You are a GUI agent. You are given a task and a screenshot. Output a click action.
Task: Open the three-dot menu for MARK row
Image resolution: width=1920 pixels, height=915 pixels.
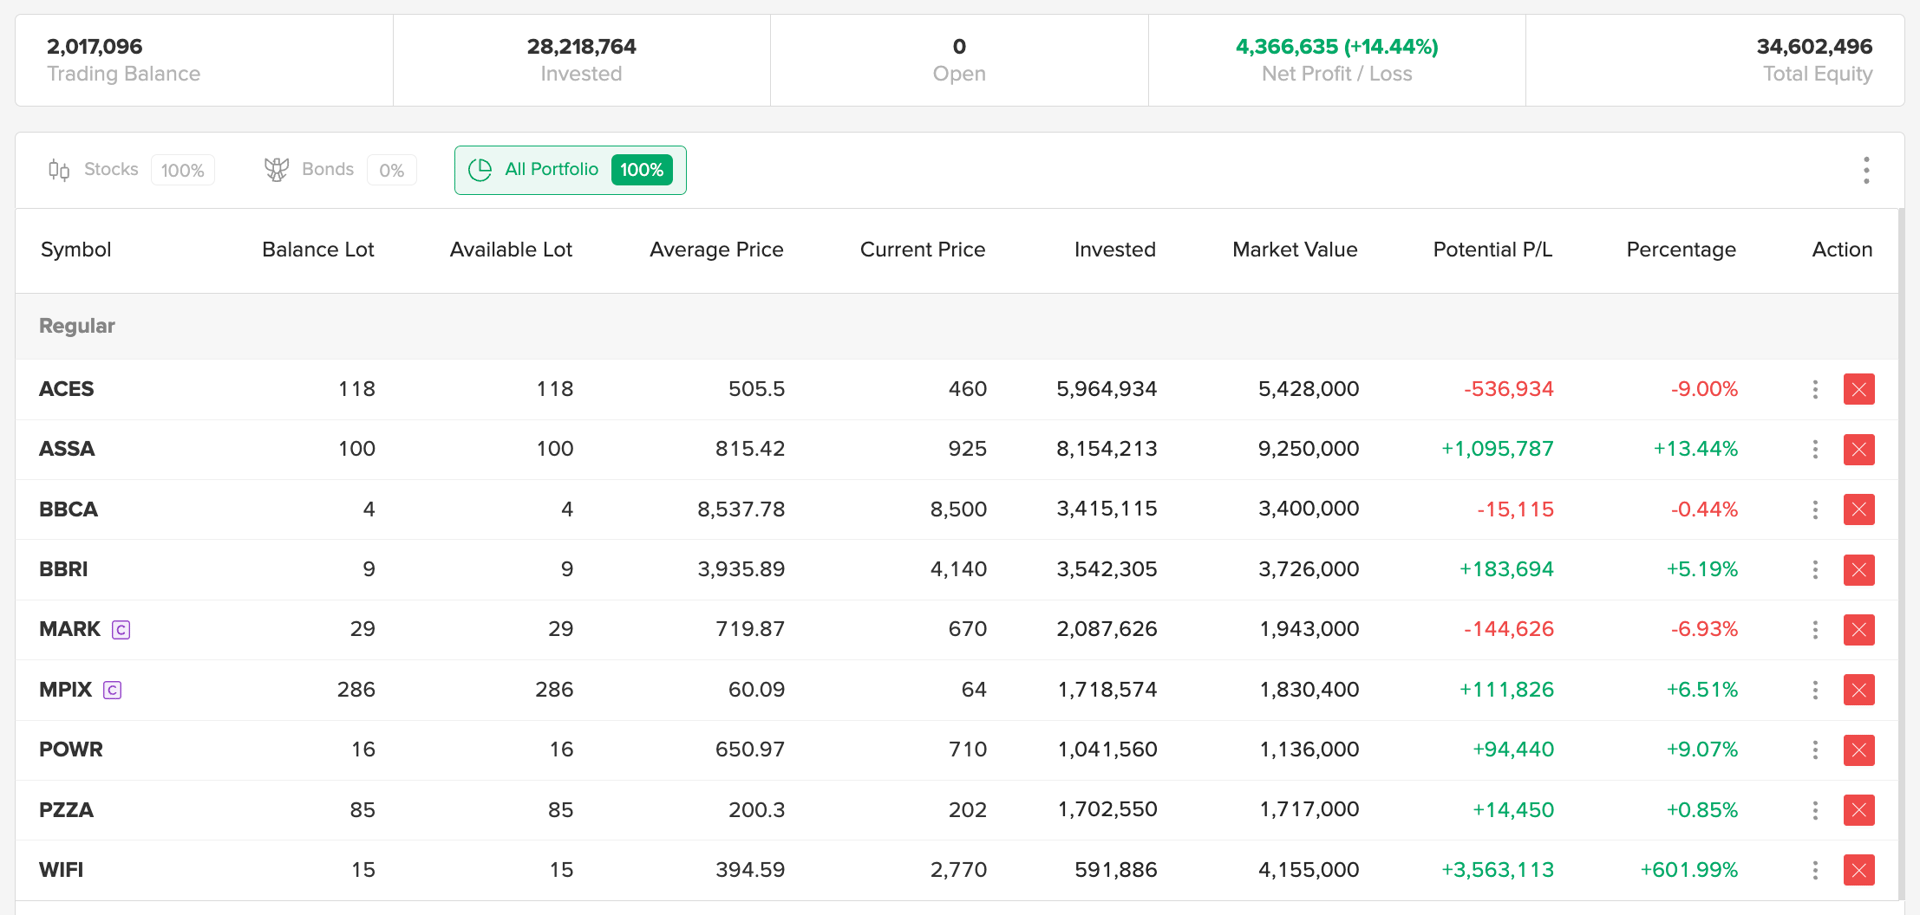pyautogui.click(x=1815, y=629)
